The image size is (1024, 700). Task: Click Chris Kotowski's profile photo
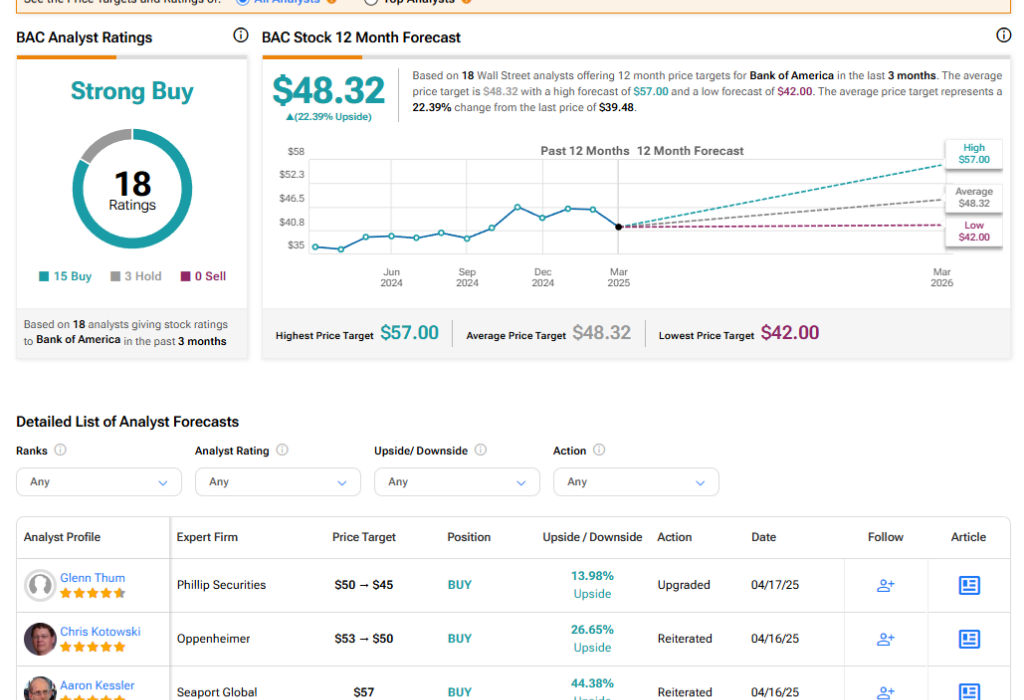tap(40, 639)
